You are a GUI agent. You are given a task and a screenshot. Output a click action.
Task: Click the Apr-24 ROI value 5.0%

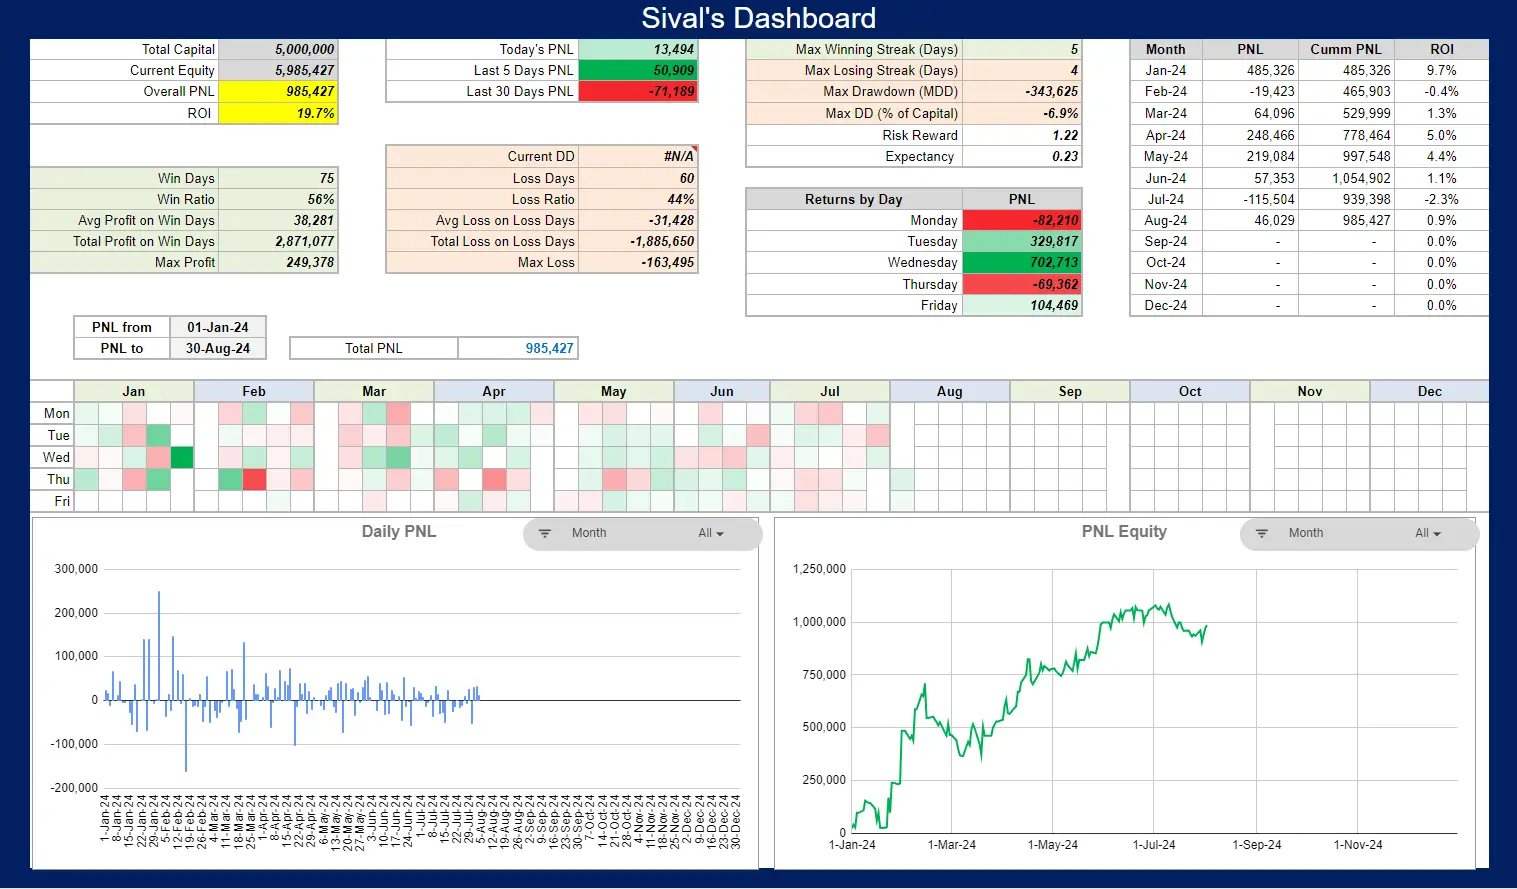[x=1441, y=135]
